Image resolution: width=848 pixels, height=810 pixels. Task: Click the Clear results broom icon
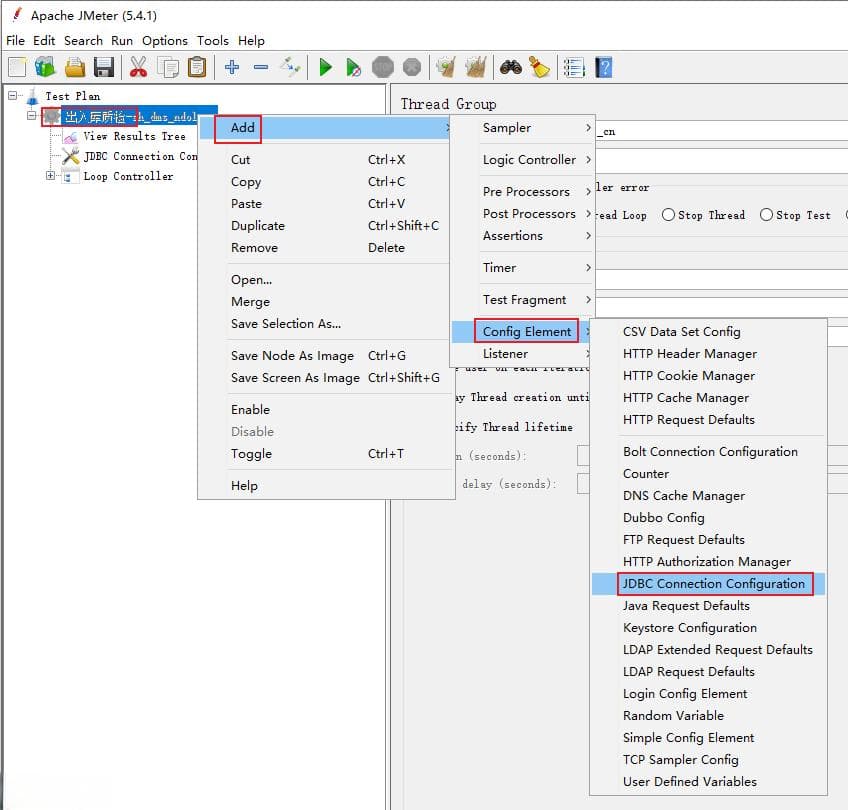coord(446,68)
